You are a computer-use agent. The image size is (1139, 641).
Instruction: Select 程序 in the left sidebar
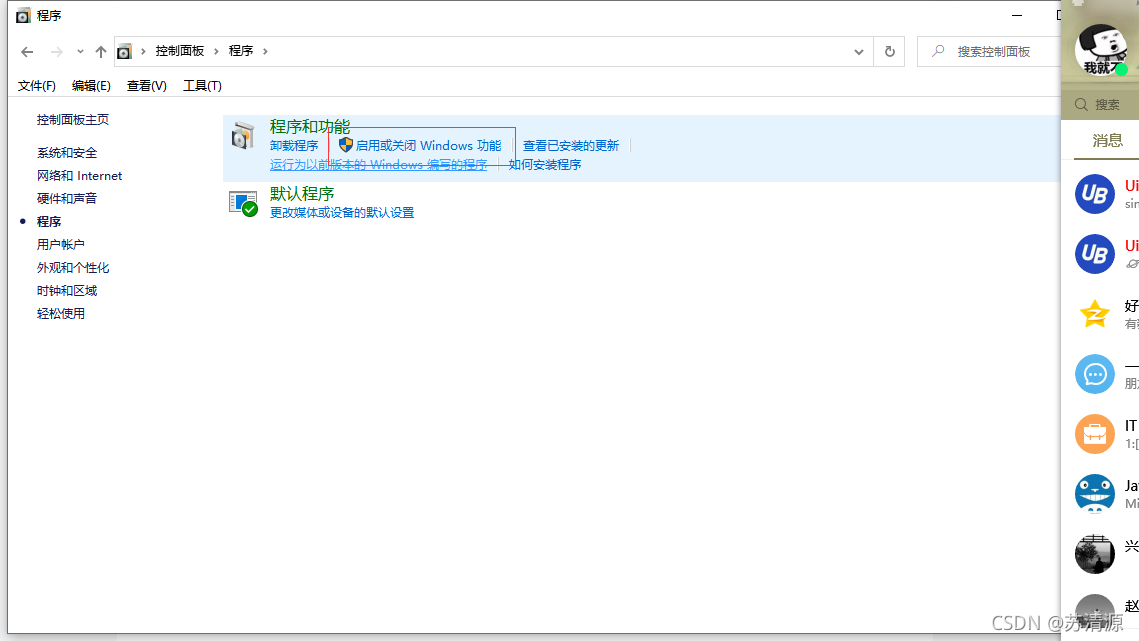coord(49,222)
